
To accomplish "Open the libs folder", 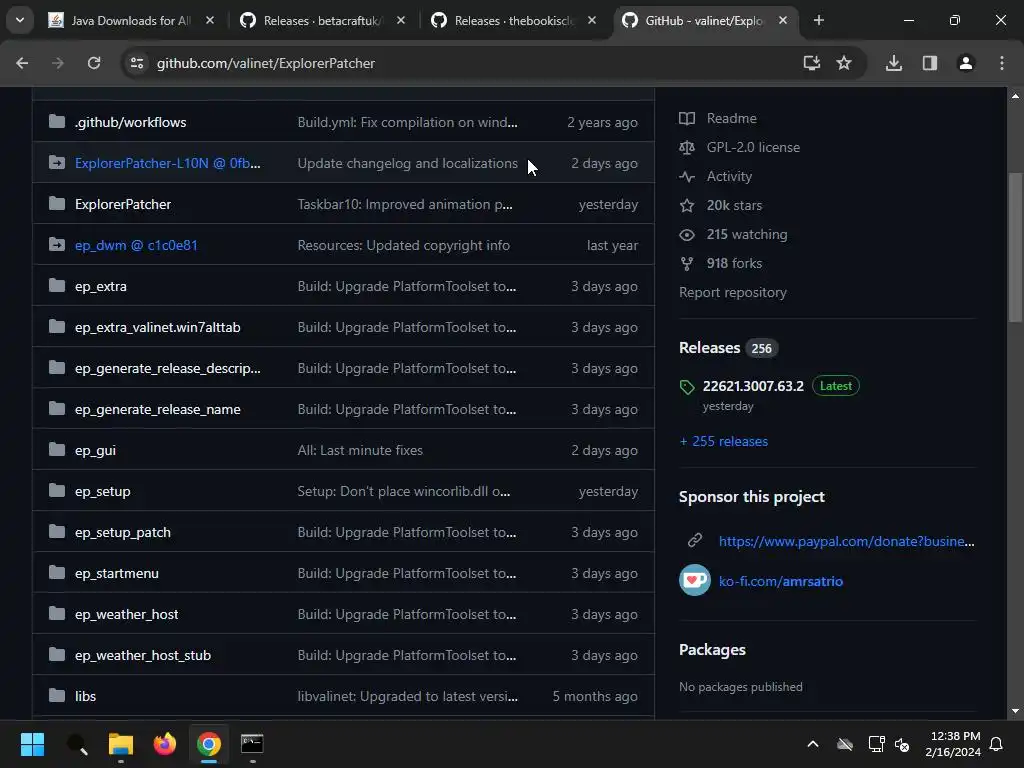I will click(x=85, y=696).
